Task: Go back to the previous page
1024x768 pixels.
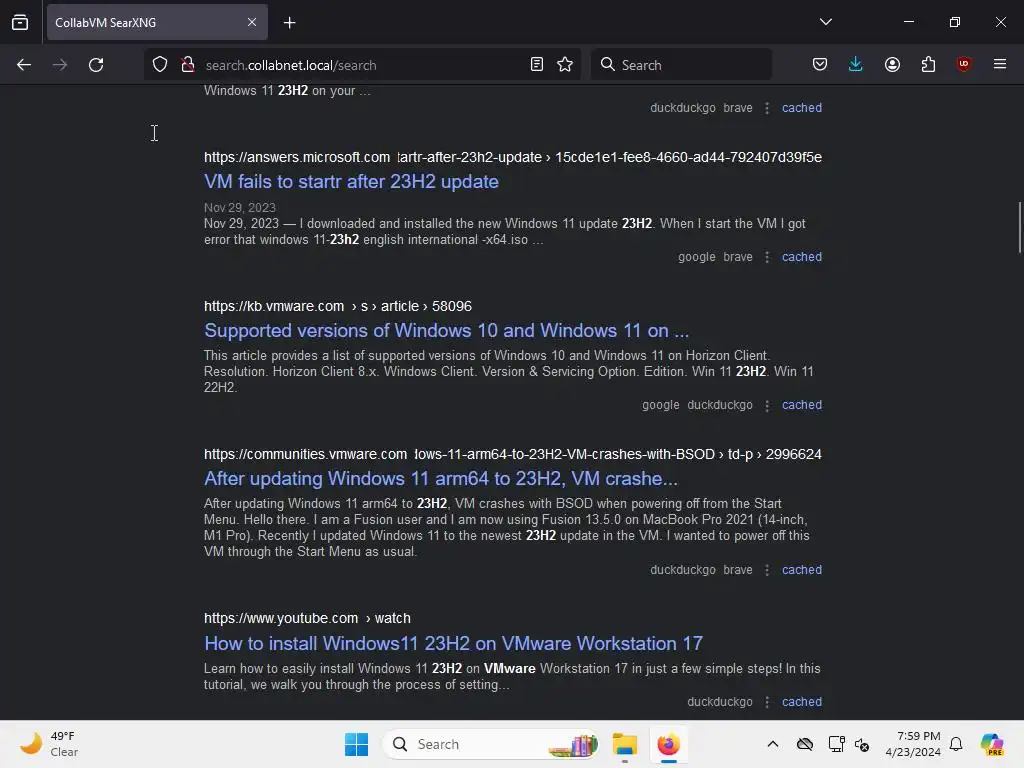Action: pyautogui.click(x=24, y=65)
